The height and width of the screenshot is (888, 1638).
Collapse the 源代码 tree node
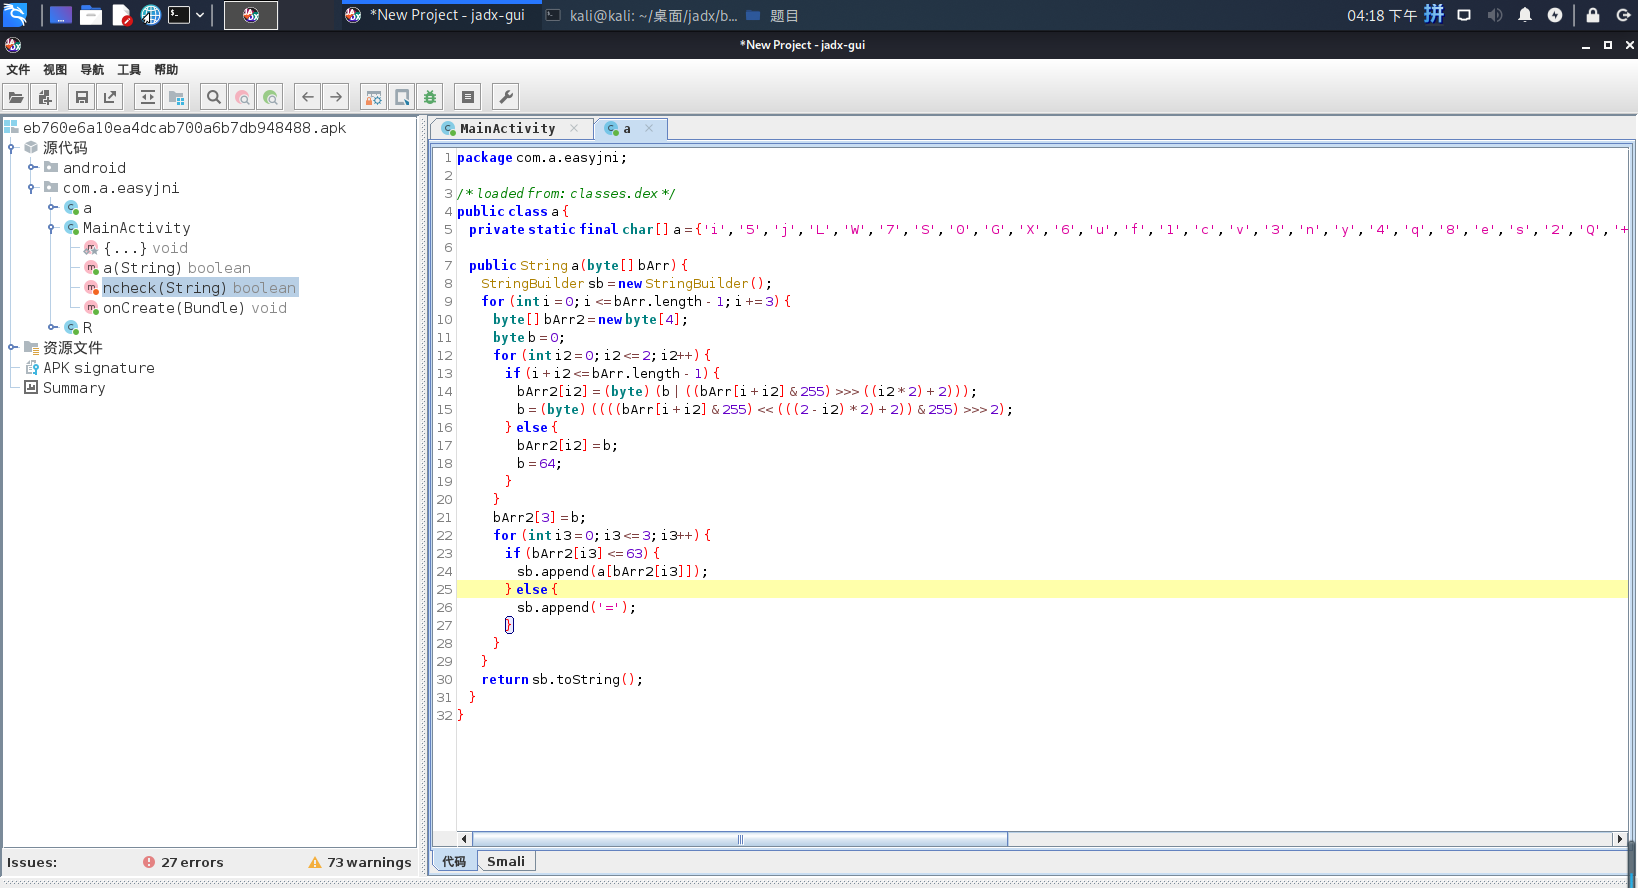(x=11, y=148)
